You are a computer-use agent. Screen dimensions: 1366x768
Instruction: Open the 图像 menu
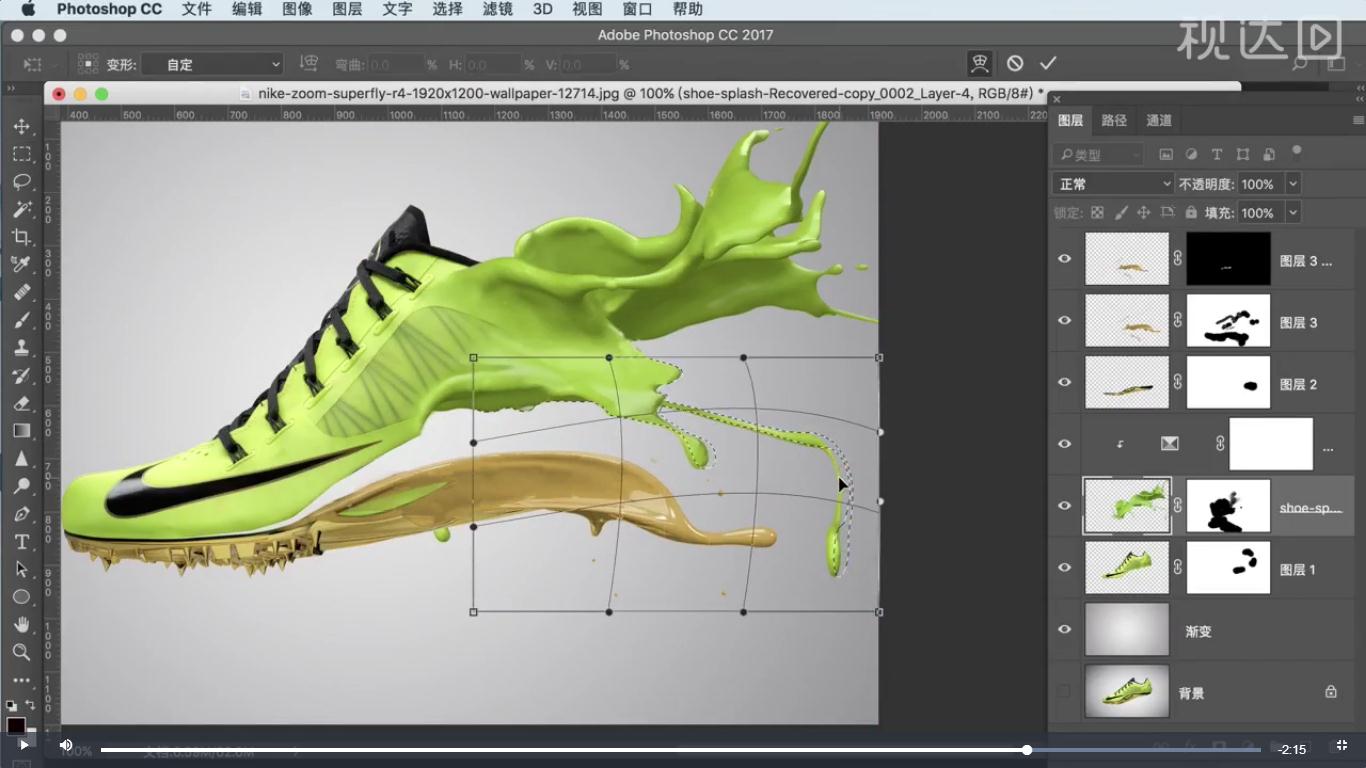click(297, 9)
